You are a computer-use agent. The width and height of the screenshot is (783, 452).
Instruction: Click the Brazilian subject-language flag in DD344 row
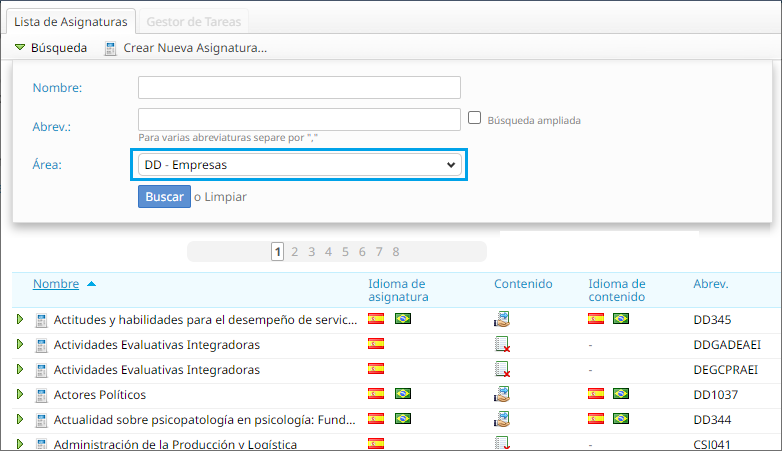tap(403, 419)
